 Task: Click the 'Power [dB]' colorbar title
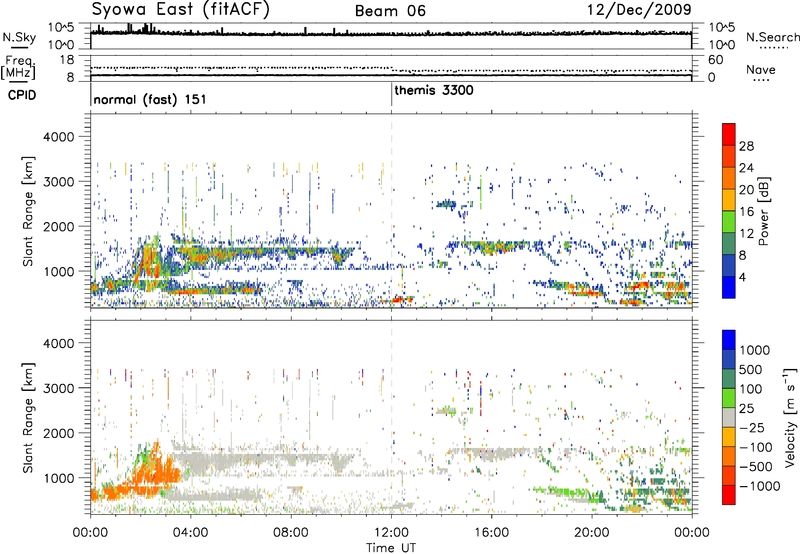click(x=763, y=211)
